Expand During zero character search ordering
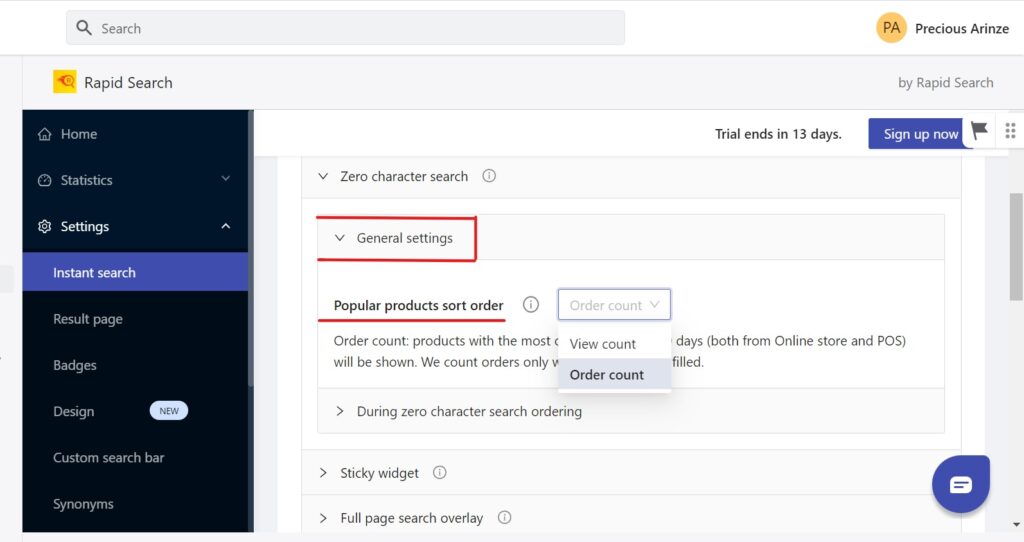Viewport: 1024px width, 542px height. tap(340, 411)
